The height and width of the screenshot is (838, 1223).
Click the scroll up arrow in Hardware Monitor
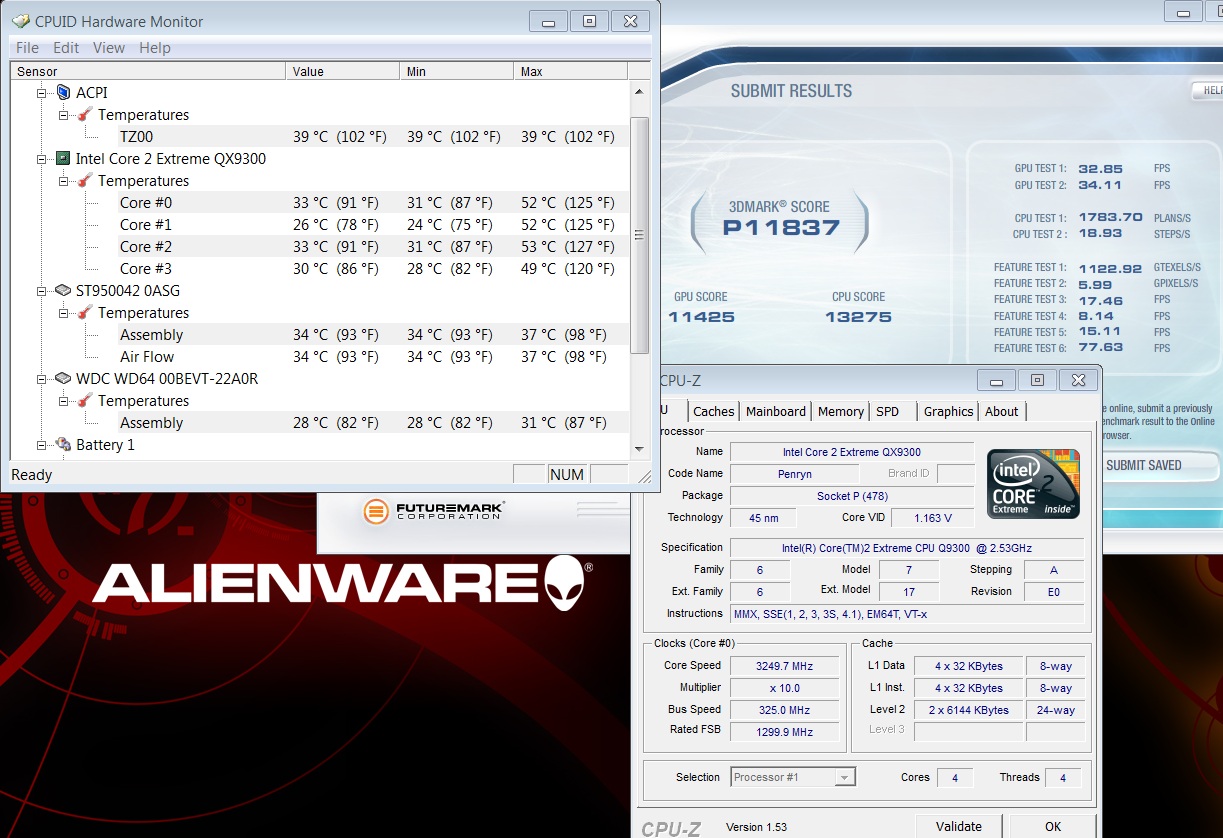pos(640,91)
